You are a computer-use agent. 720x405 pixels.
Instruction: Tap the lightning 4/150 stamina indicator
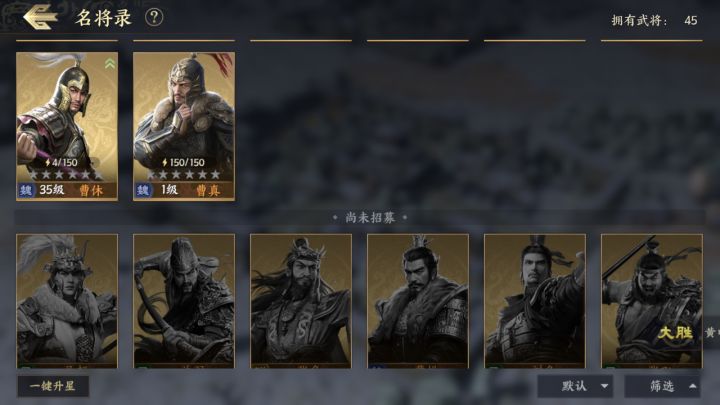(61, 162)
